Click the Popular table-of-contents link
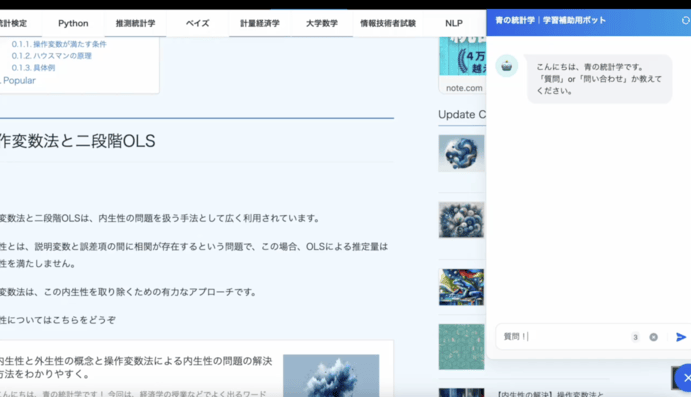The image size is (691, 397). pos(19,81)
